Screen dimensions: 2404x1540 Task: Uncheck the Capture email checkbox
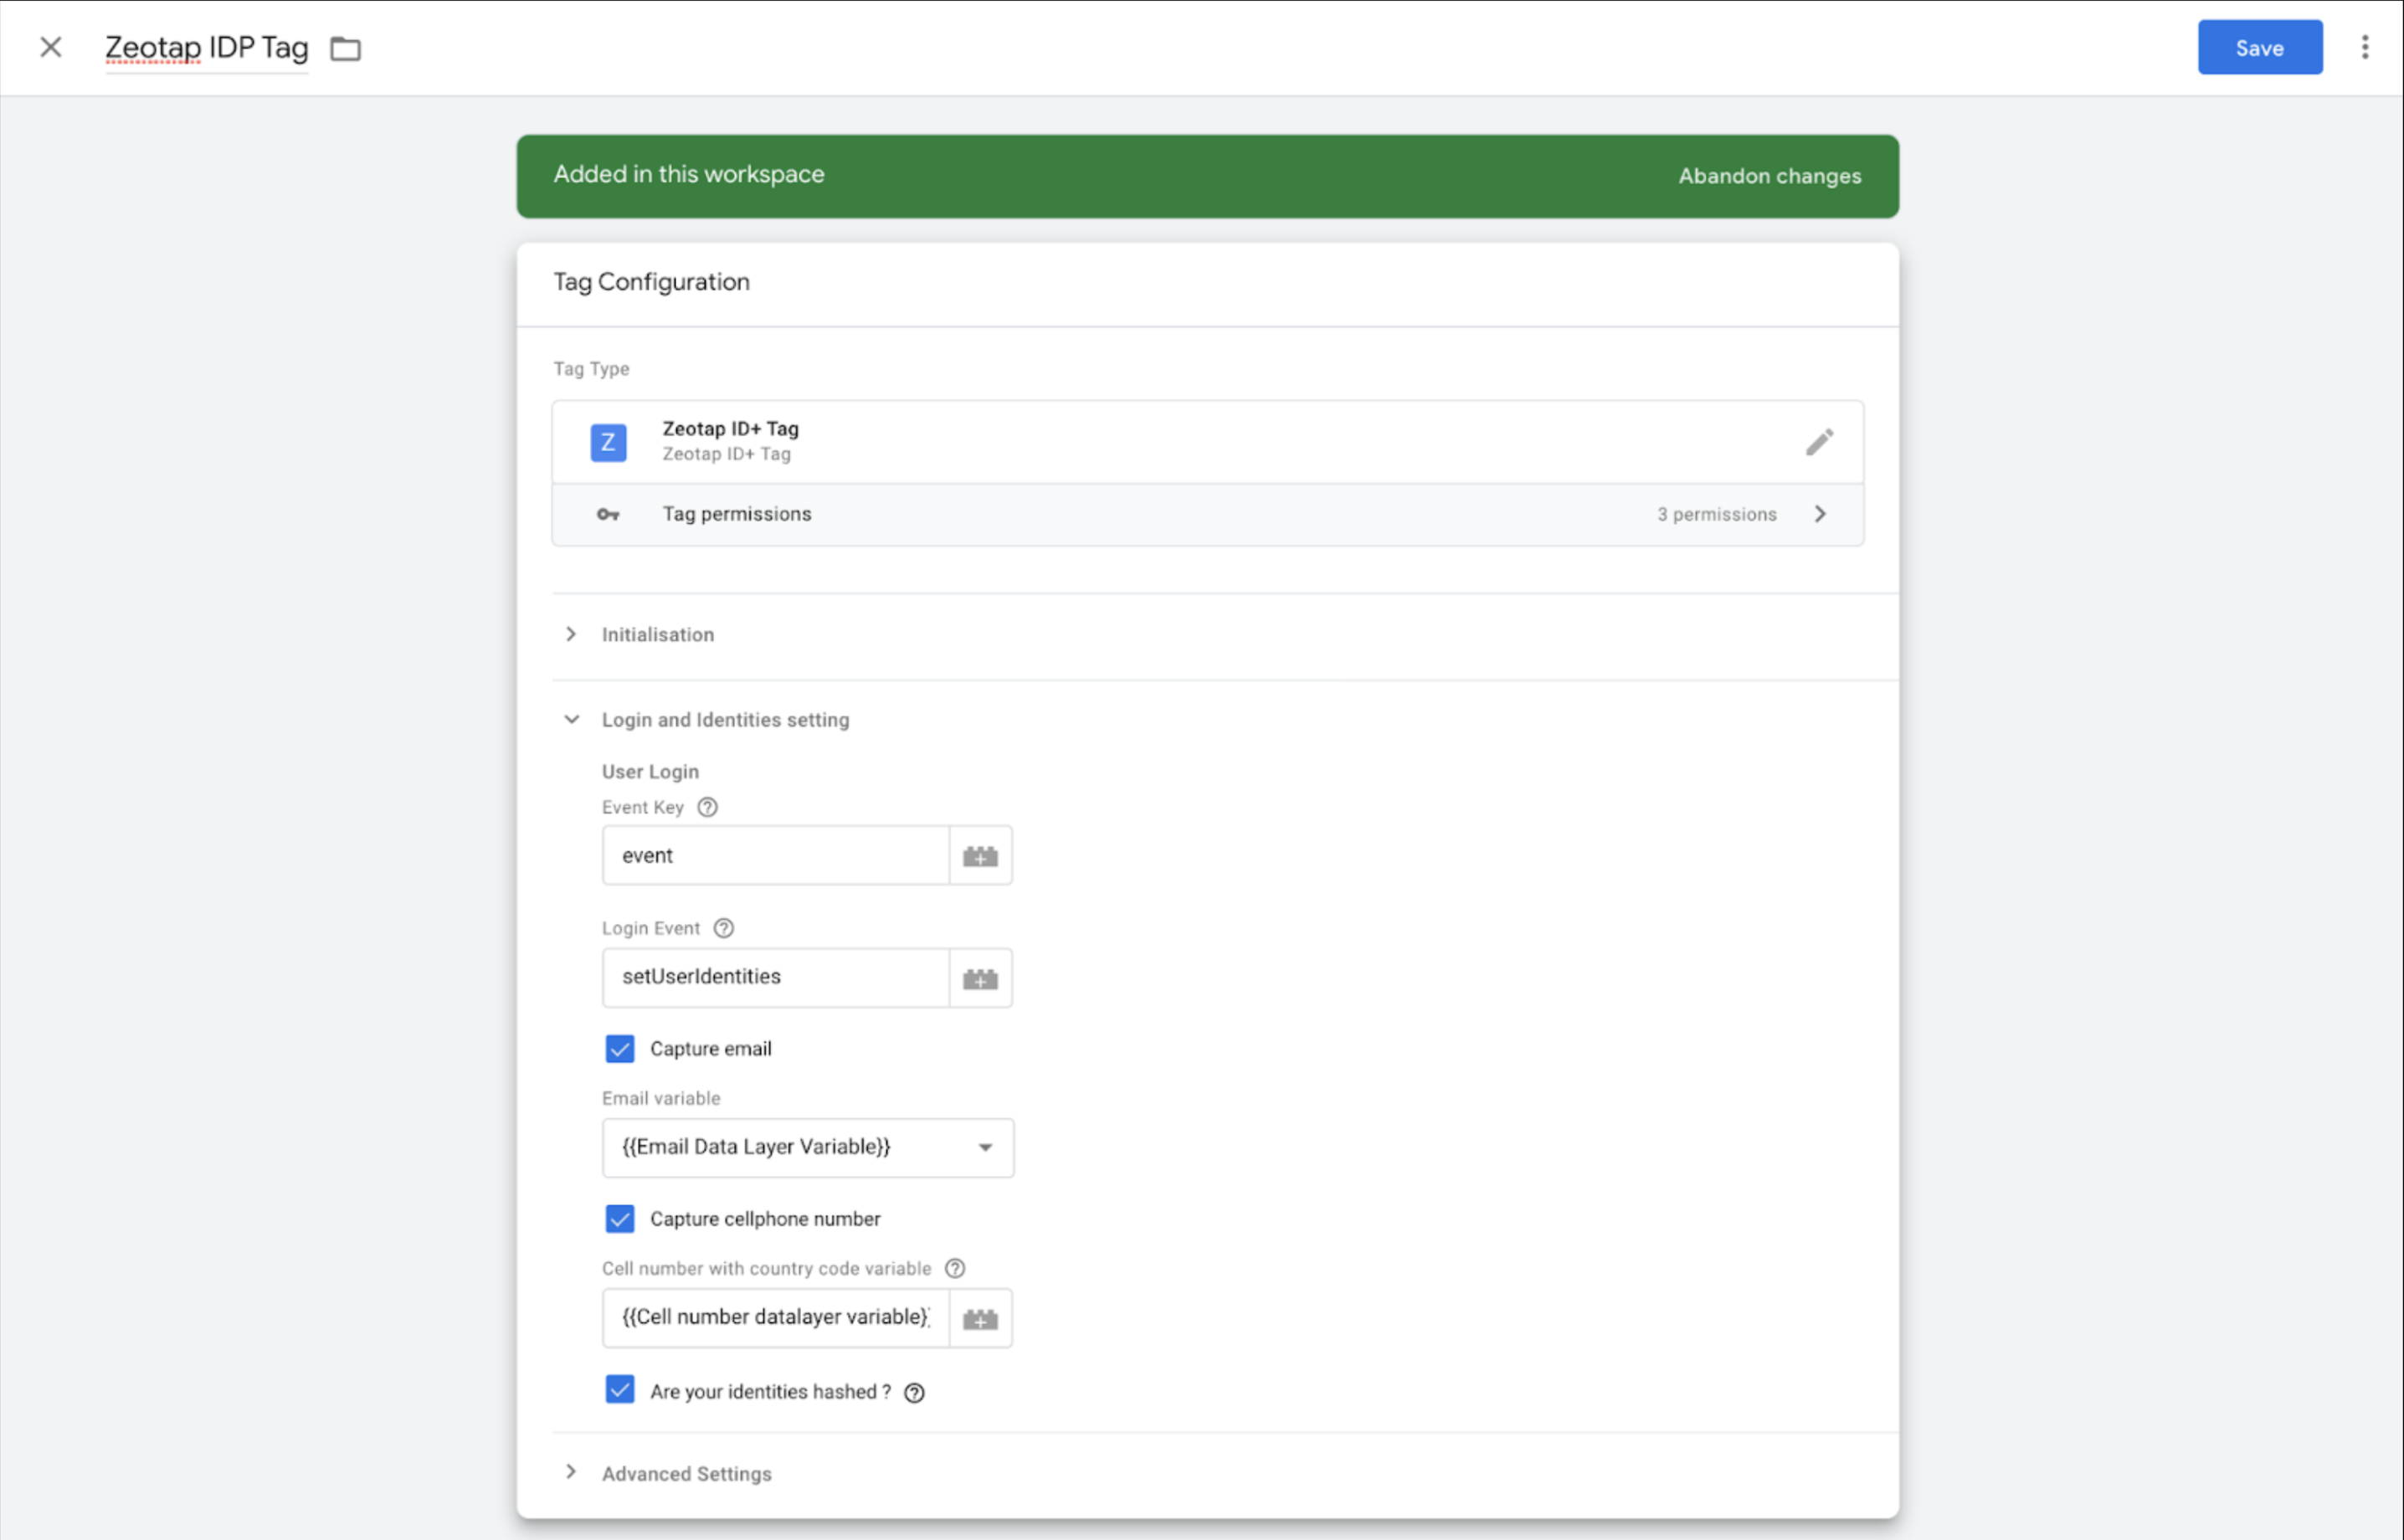620,1049
